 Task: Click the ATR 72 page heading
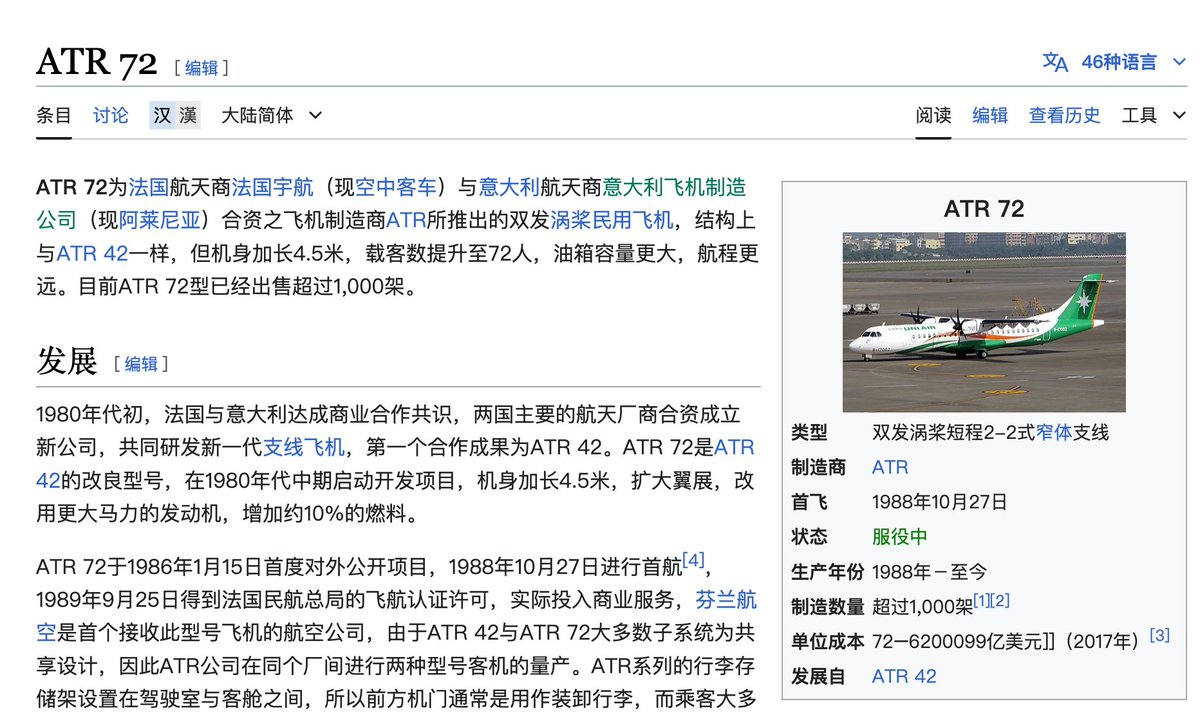tap(96, 63)
